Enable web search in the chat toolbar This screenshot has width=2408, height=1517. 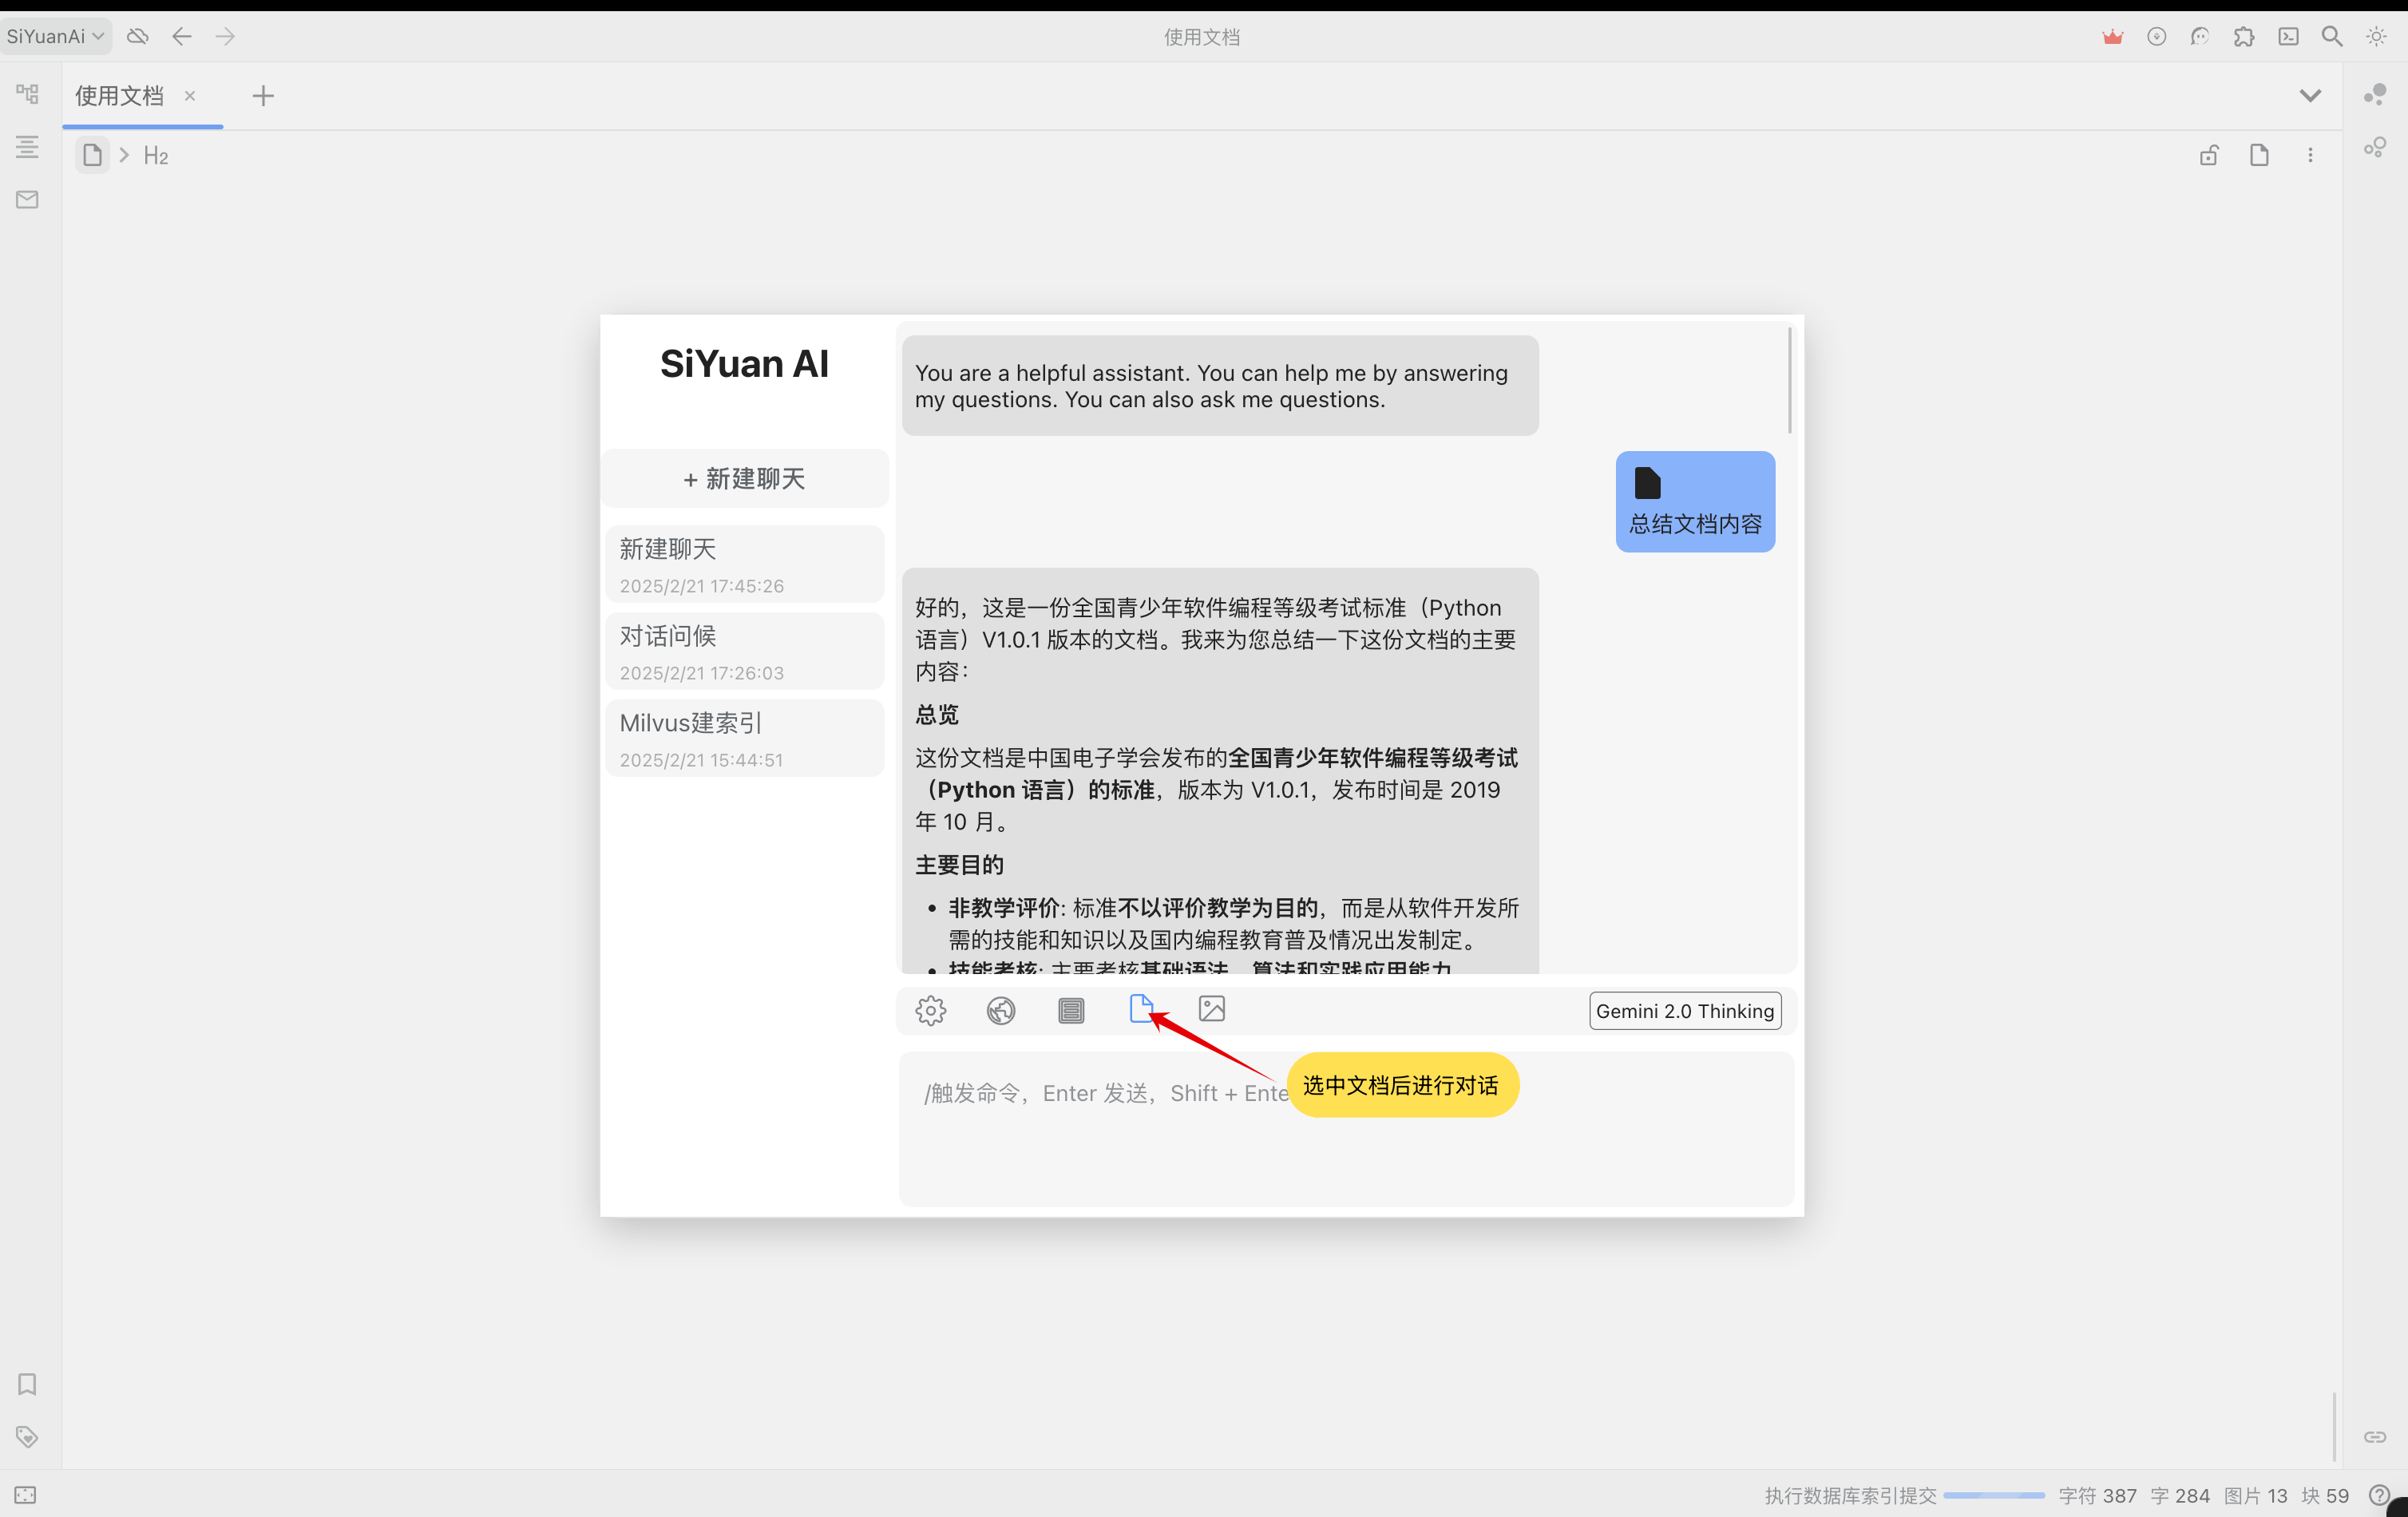click(x=1001, y=1010)
